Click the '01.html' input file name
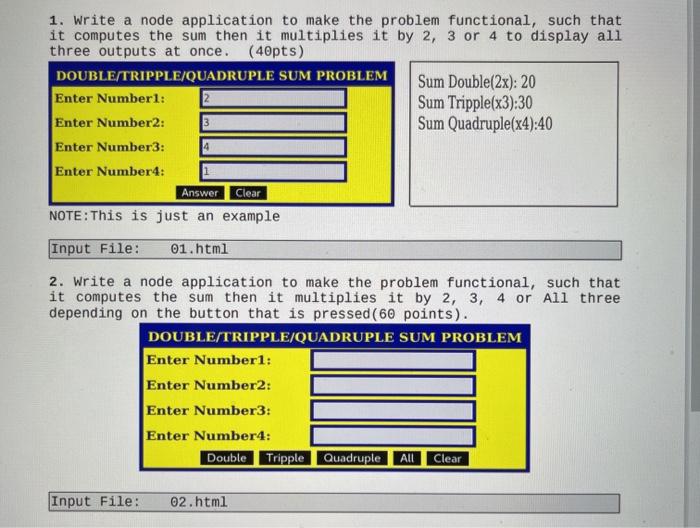This screenshot has width=700, height=528. click(199, 249)
